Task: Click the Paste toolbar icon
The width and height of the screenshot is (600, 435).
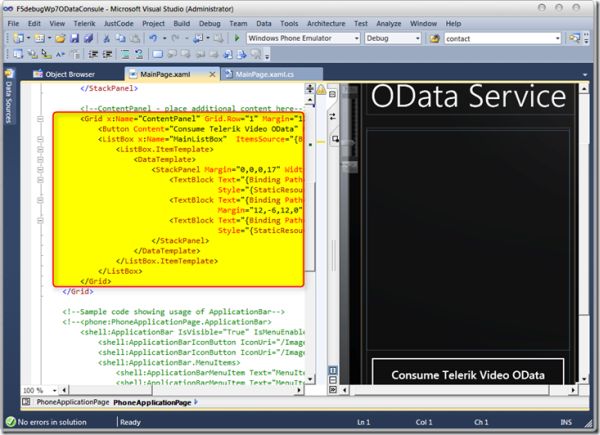Action: click(135, 38)
